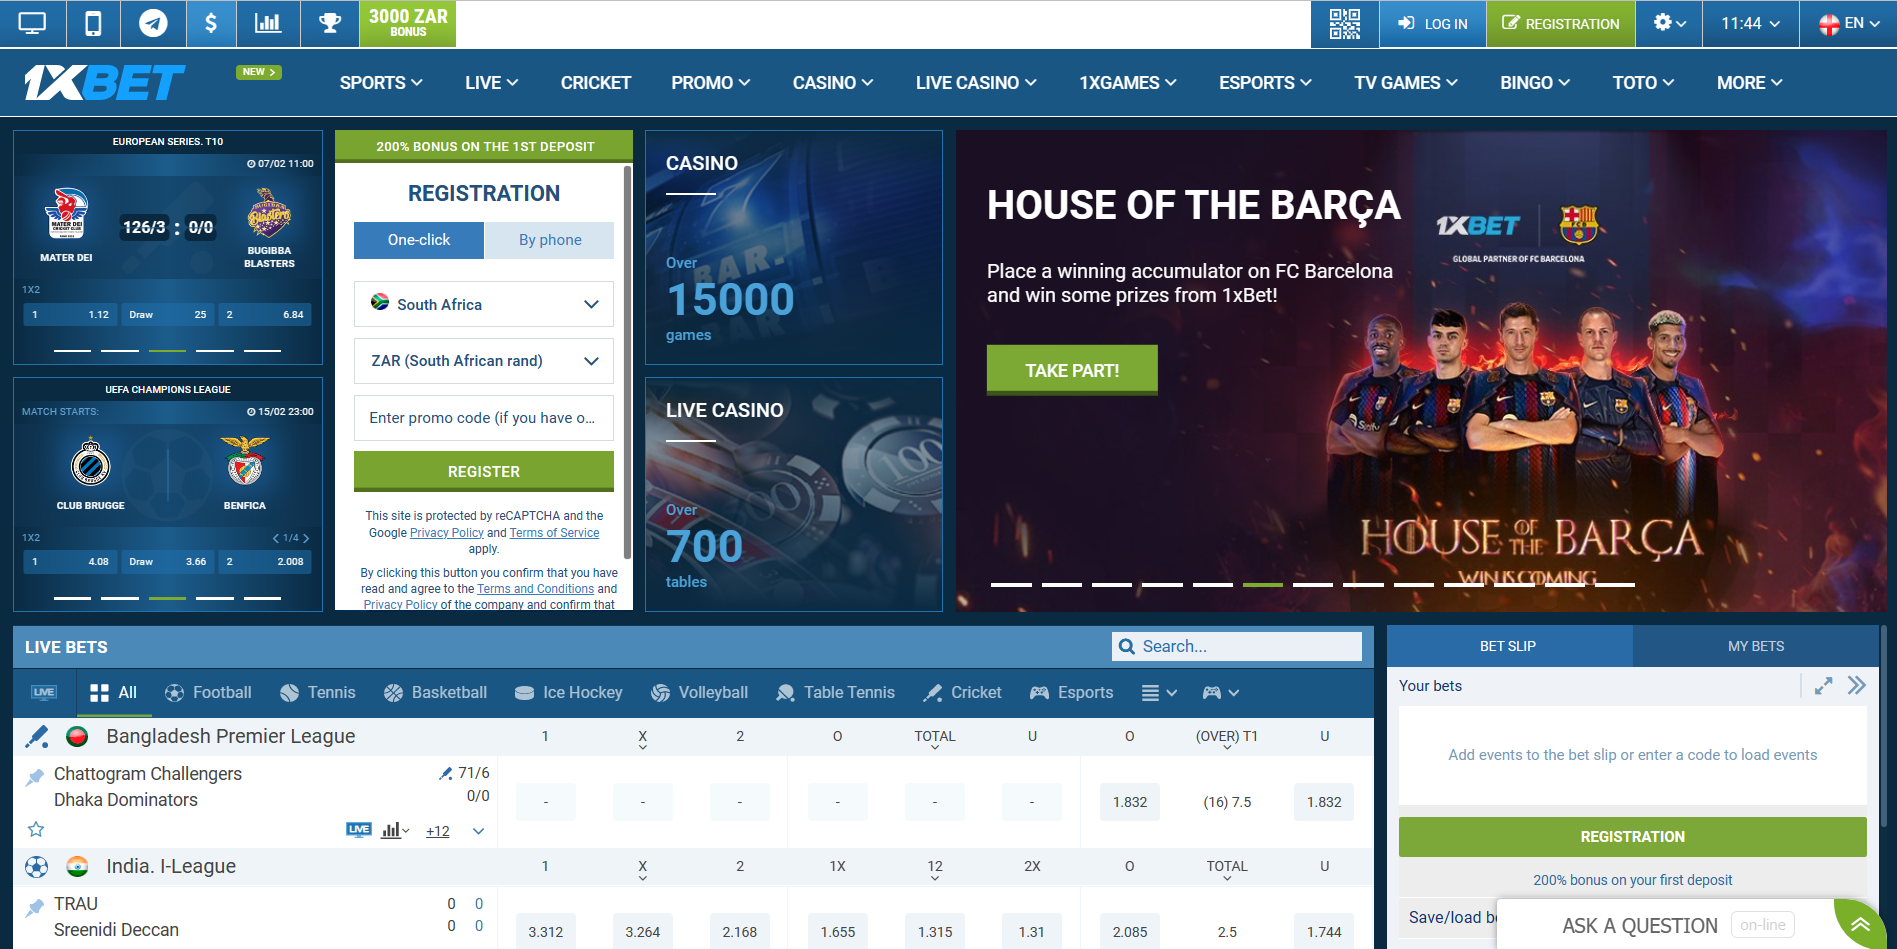Image resolution: width=1897 pixels, height=949 pixels.
Task: Open the South Africa country dropdown
Action: coord(484,304)
